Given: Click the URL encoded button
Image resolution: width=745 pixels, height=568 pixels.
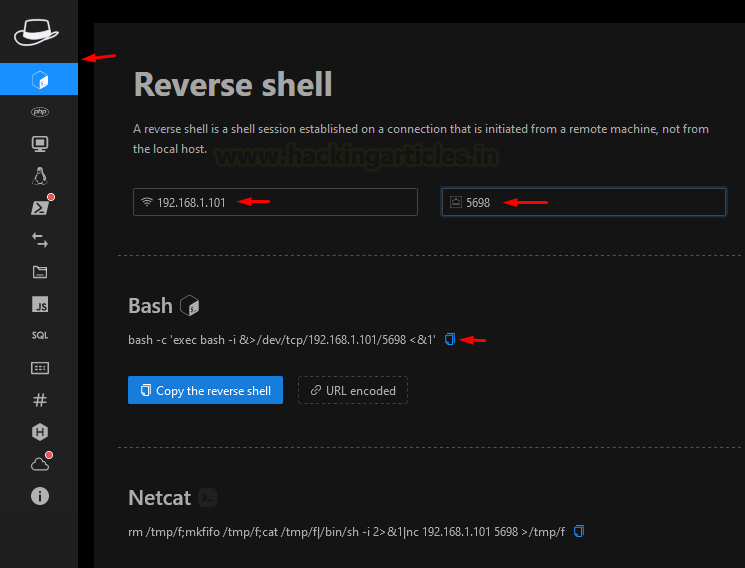Looking at the screenshot, I should coord(353,390).
